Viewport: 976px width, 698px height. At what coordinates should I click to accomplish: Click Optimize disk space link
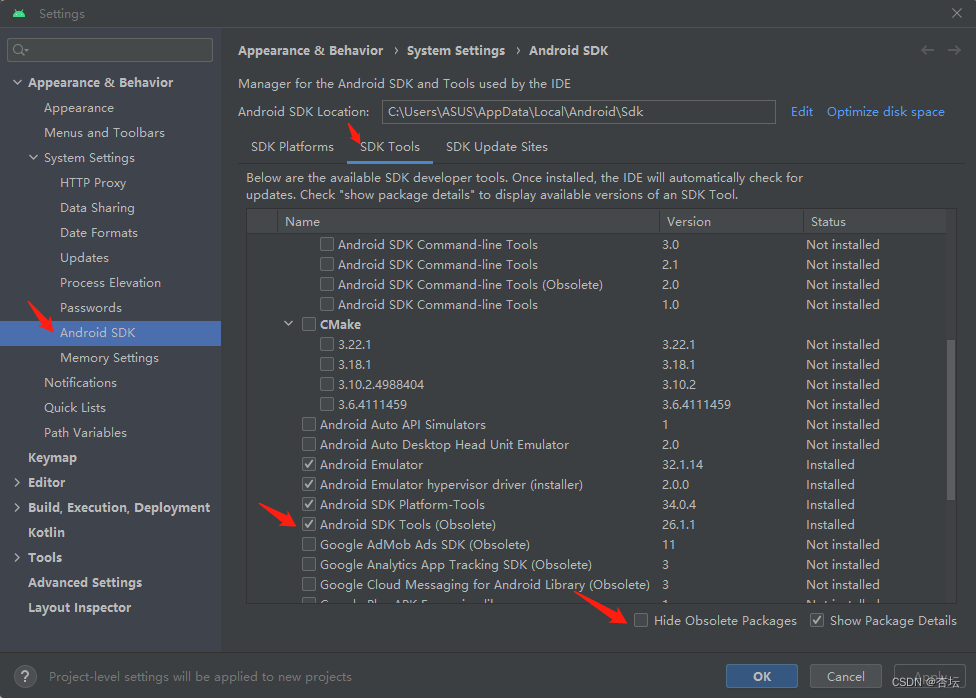(x=885, y=111)
